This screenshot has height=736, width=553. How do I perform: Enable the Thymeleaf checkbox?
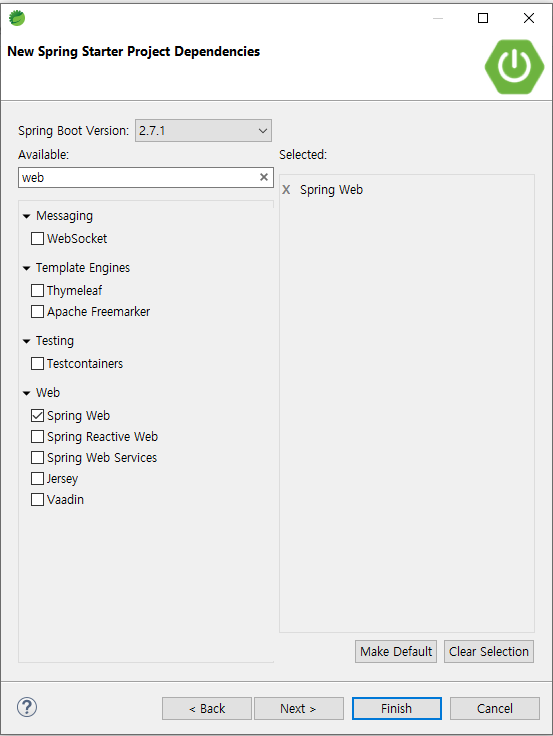click(x=37, y=291)
